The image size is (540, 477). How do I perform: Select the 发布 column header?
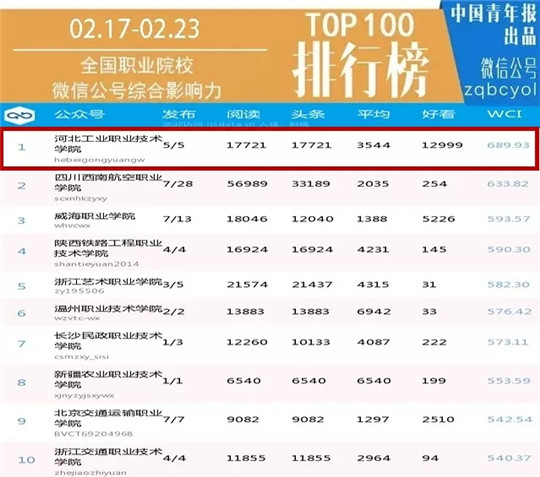179,114
